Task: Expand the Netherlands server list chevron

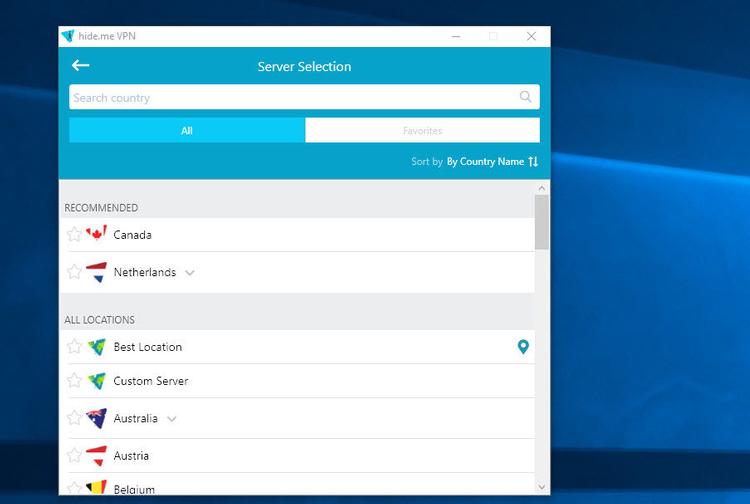Action: (x=190, y=272)
